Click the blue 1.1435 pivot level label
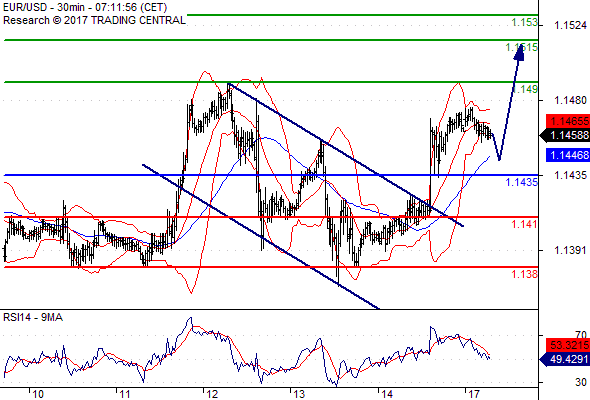The image size is (590, 400). (x=522, y=183)
